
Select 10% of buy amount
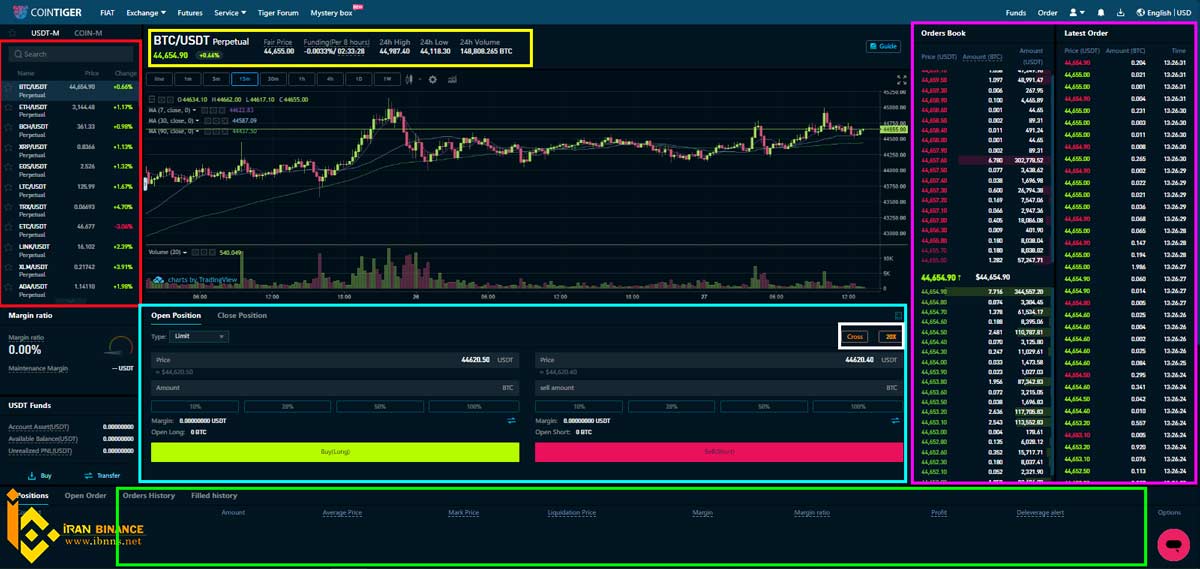click(194, 407)
